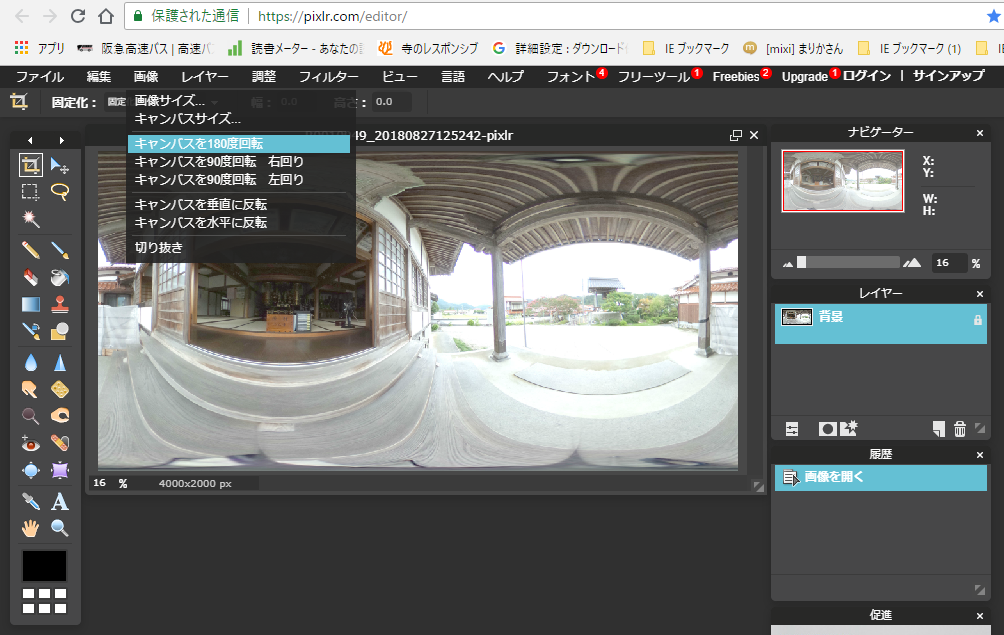Click the ログイン link

pos(866,76)
